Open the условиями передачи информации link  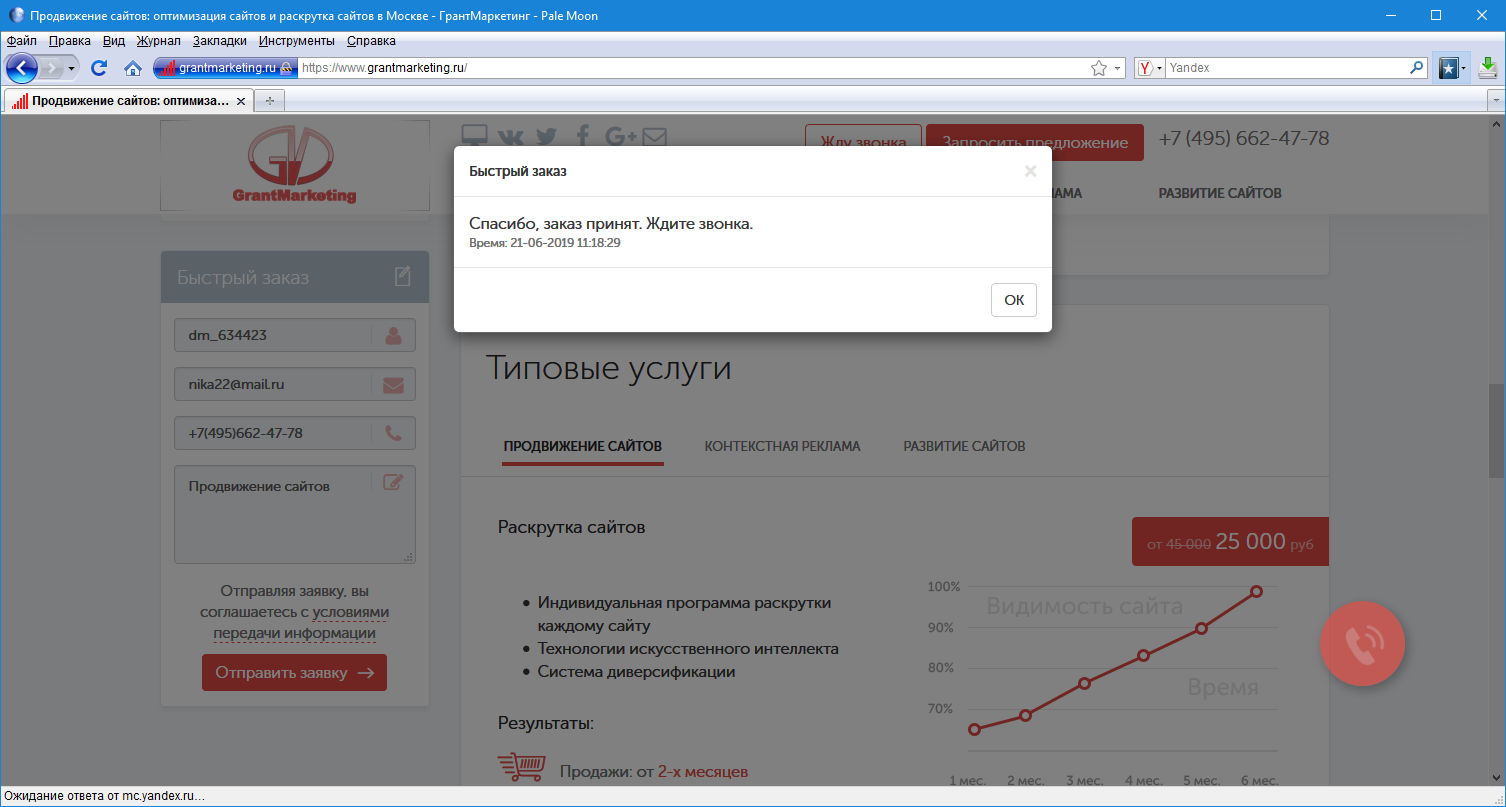click(300, 623)
